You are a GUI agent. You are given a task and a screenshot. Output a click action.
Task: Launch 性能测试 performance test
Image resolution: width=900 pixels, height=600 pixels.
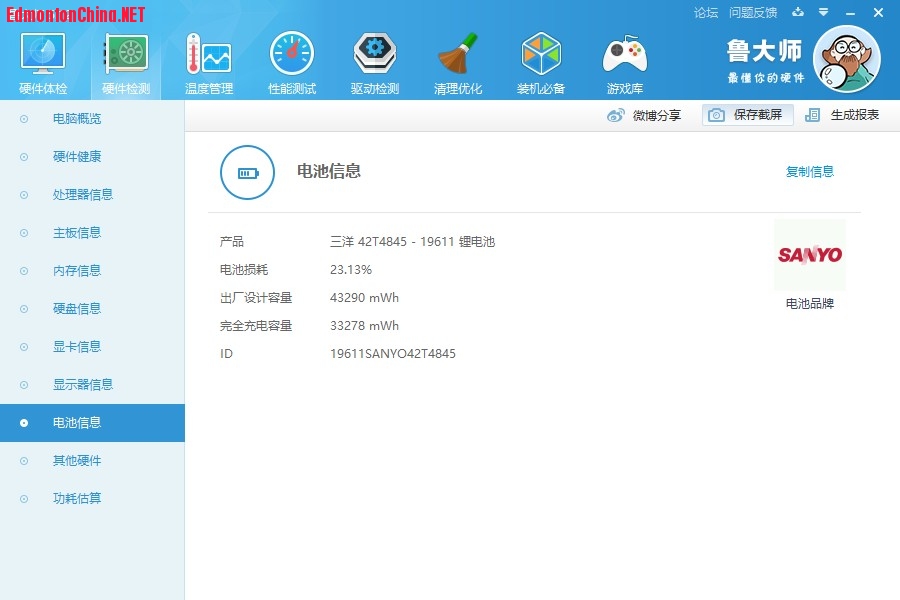click(x=292, y=63)
